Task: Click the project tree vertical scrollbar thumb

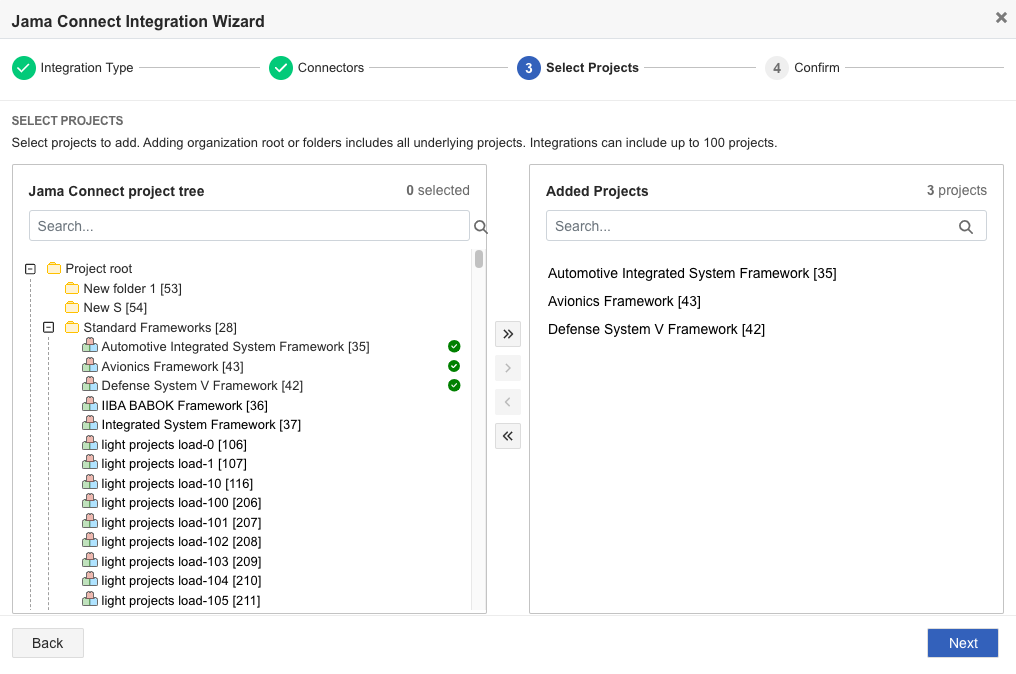Action: pos(479,259)
